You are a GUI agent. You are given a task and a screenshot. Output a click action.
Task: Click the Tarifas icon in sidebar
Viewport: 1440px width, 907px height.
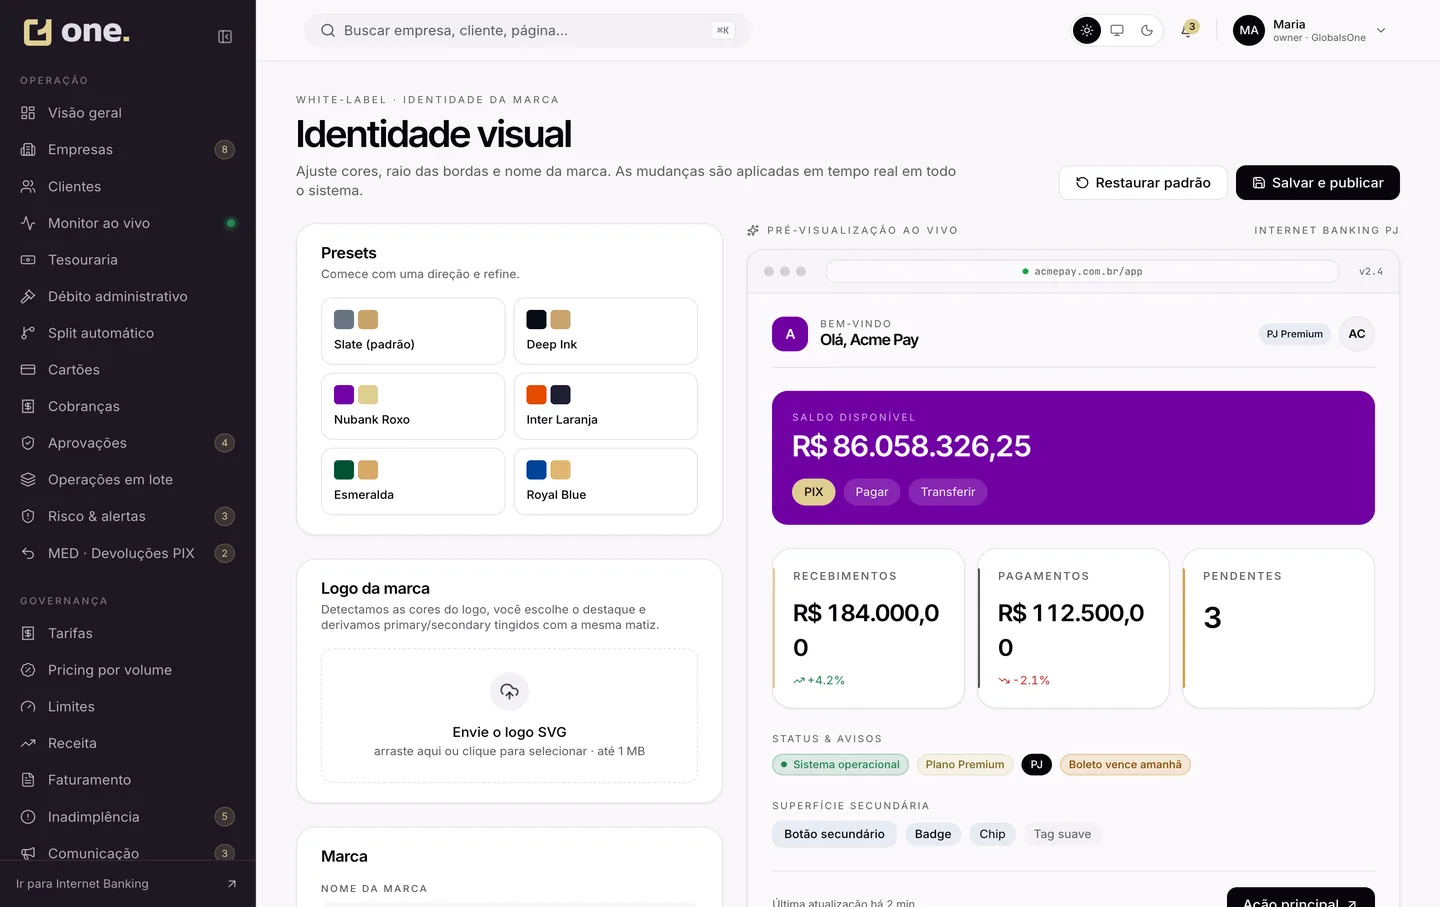[28, 633]
